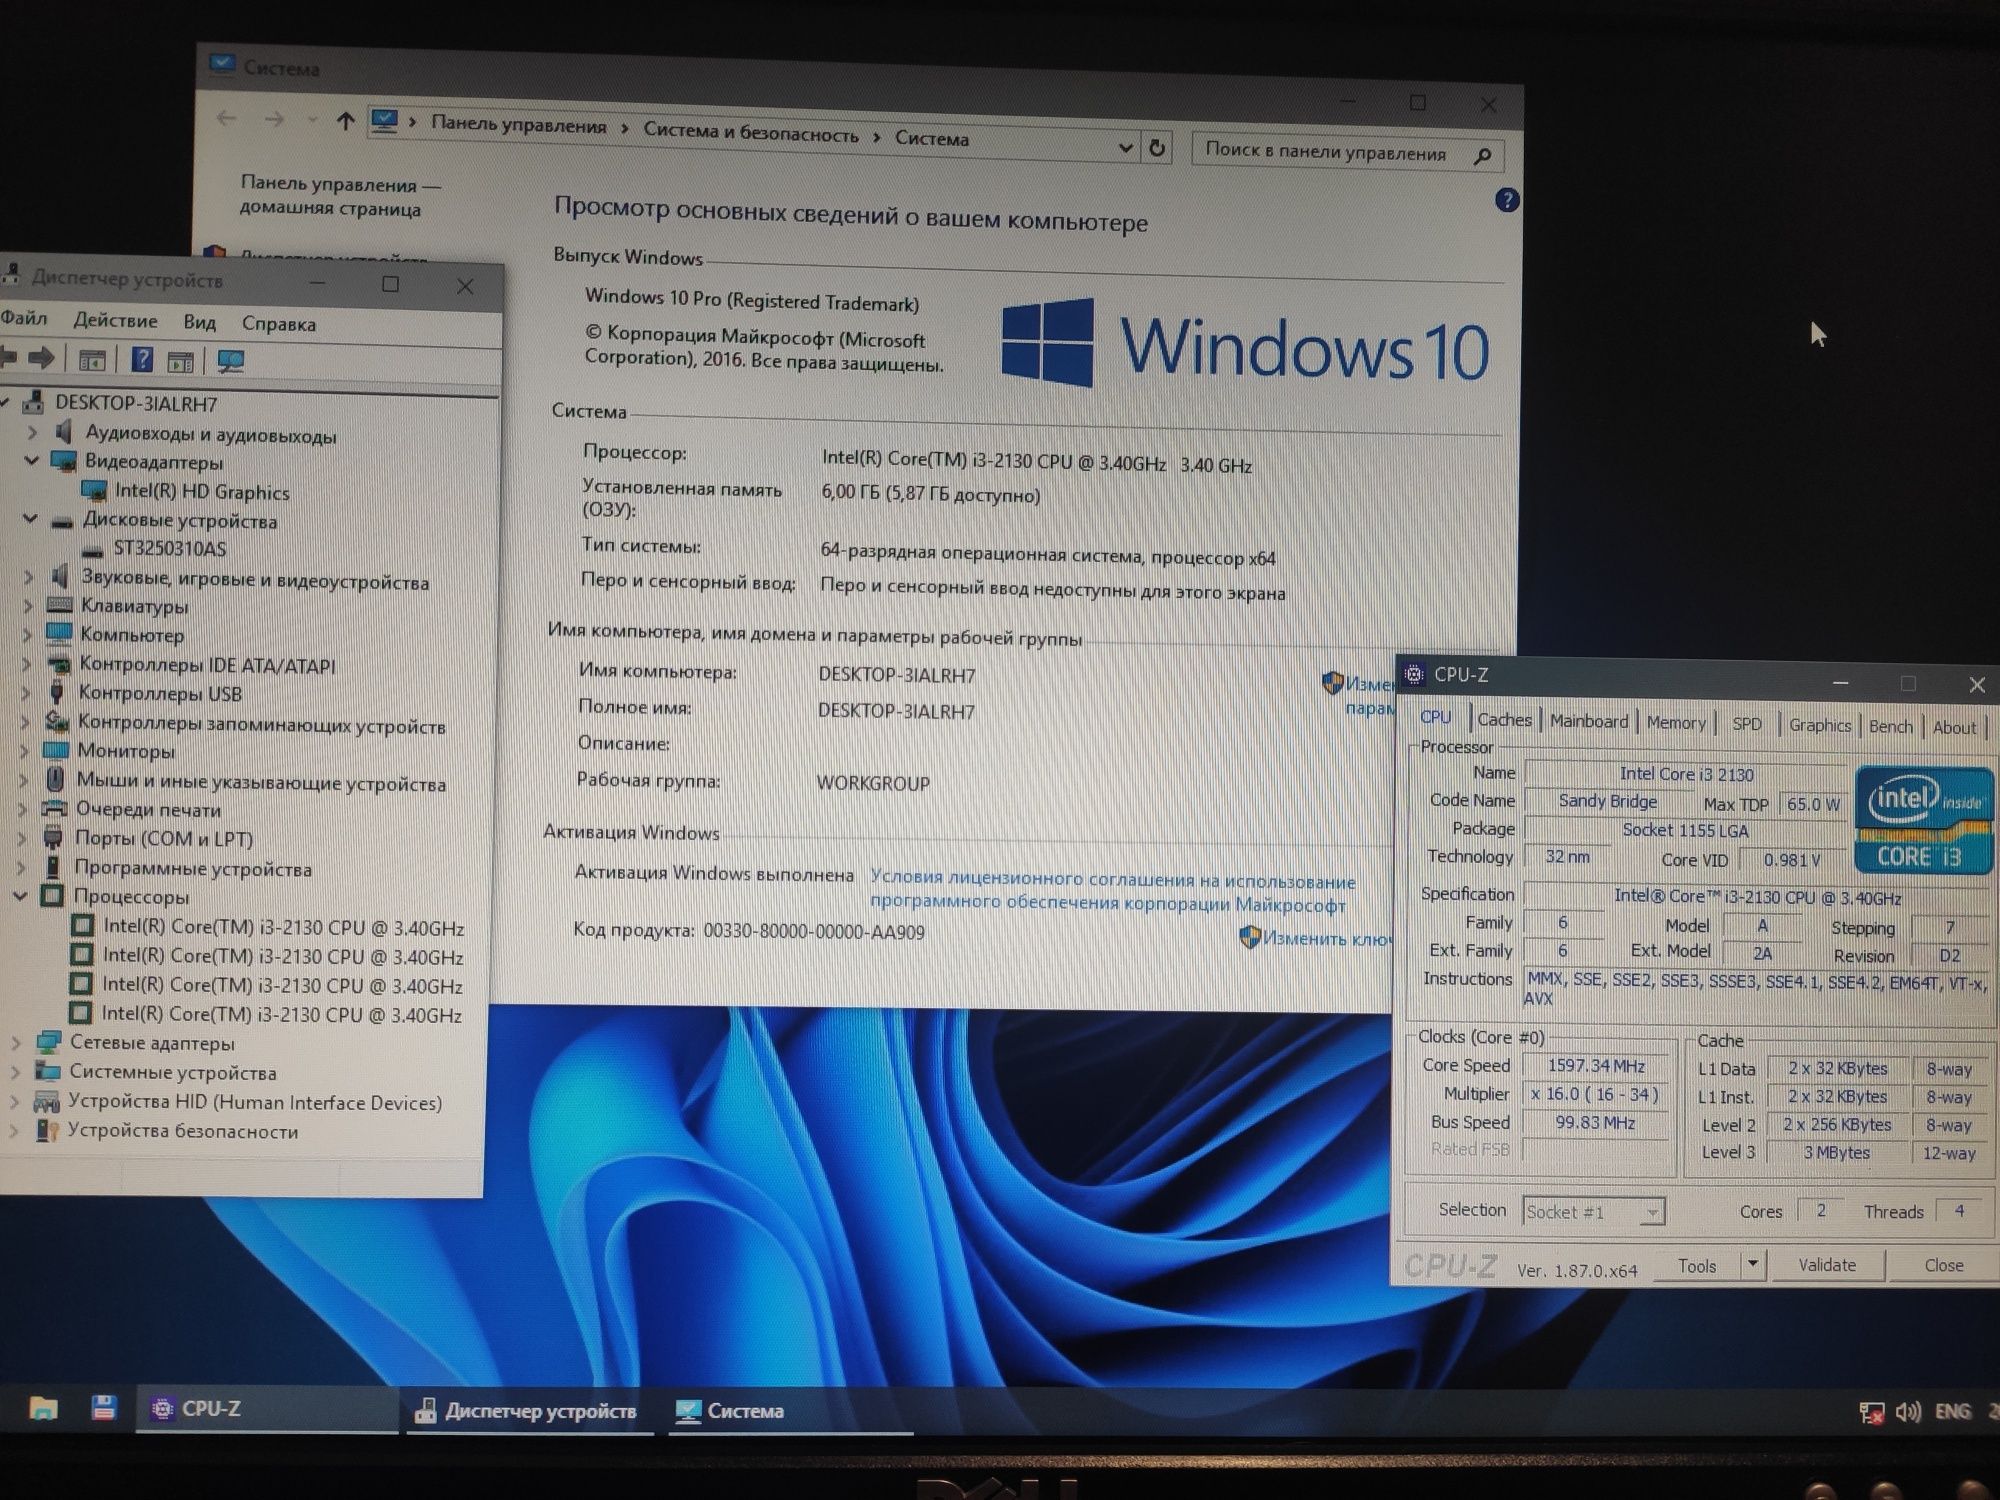Select the Мониторы tree item
2000x1500 pixels.
tap(126, 750)
